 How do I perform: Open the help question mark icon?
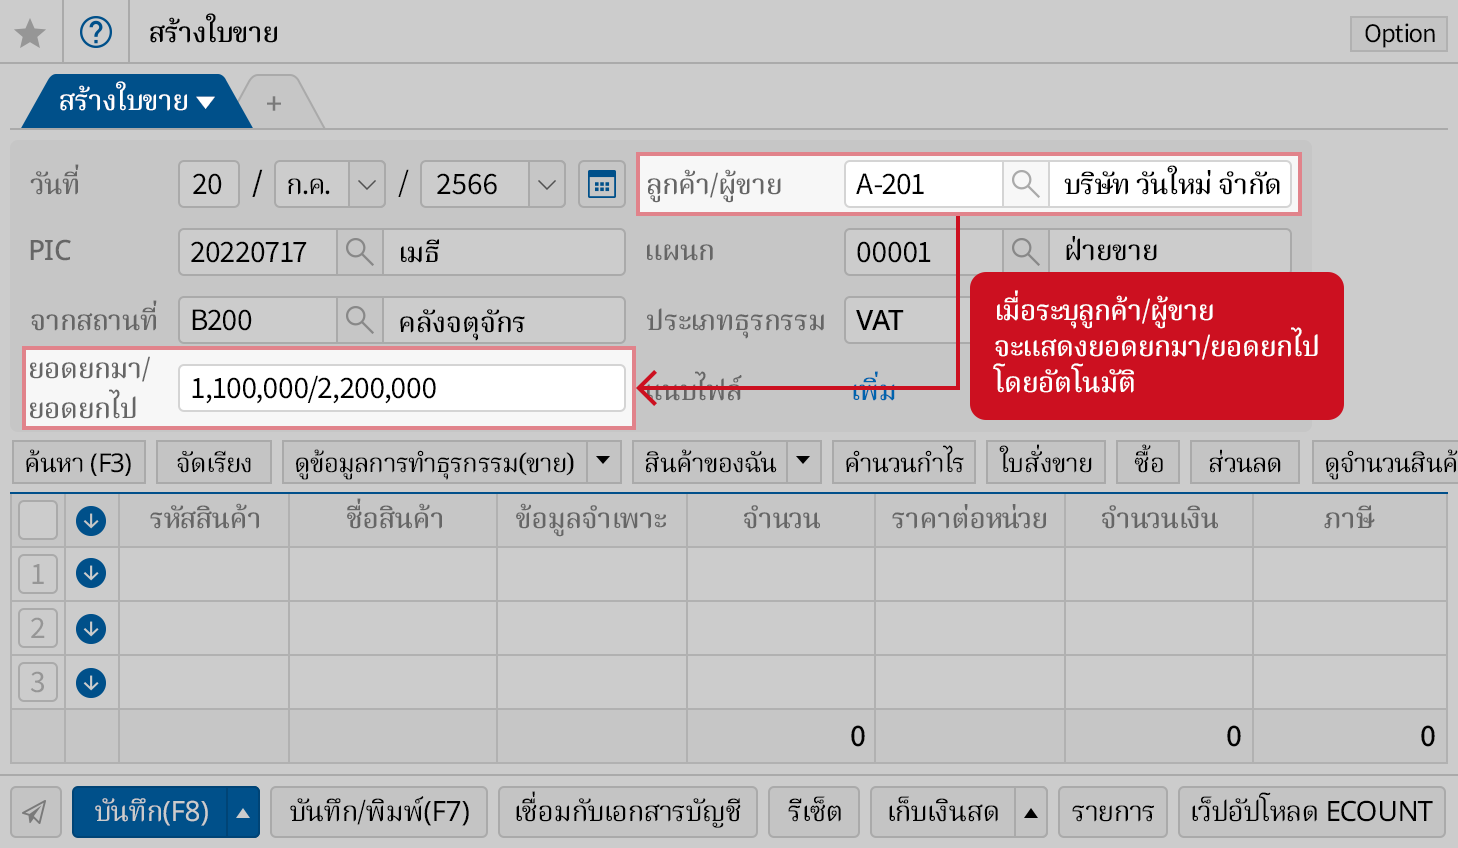96,33
